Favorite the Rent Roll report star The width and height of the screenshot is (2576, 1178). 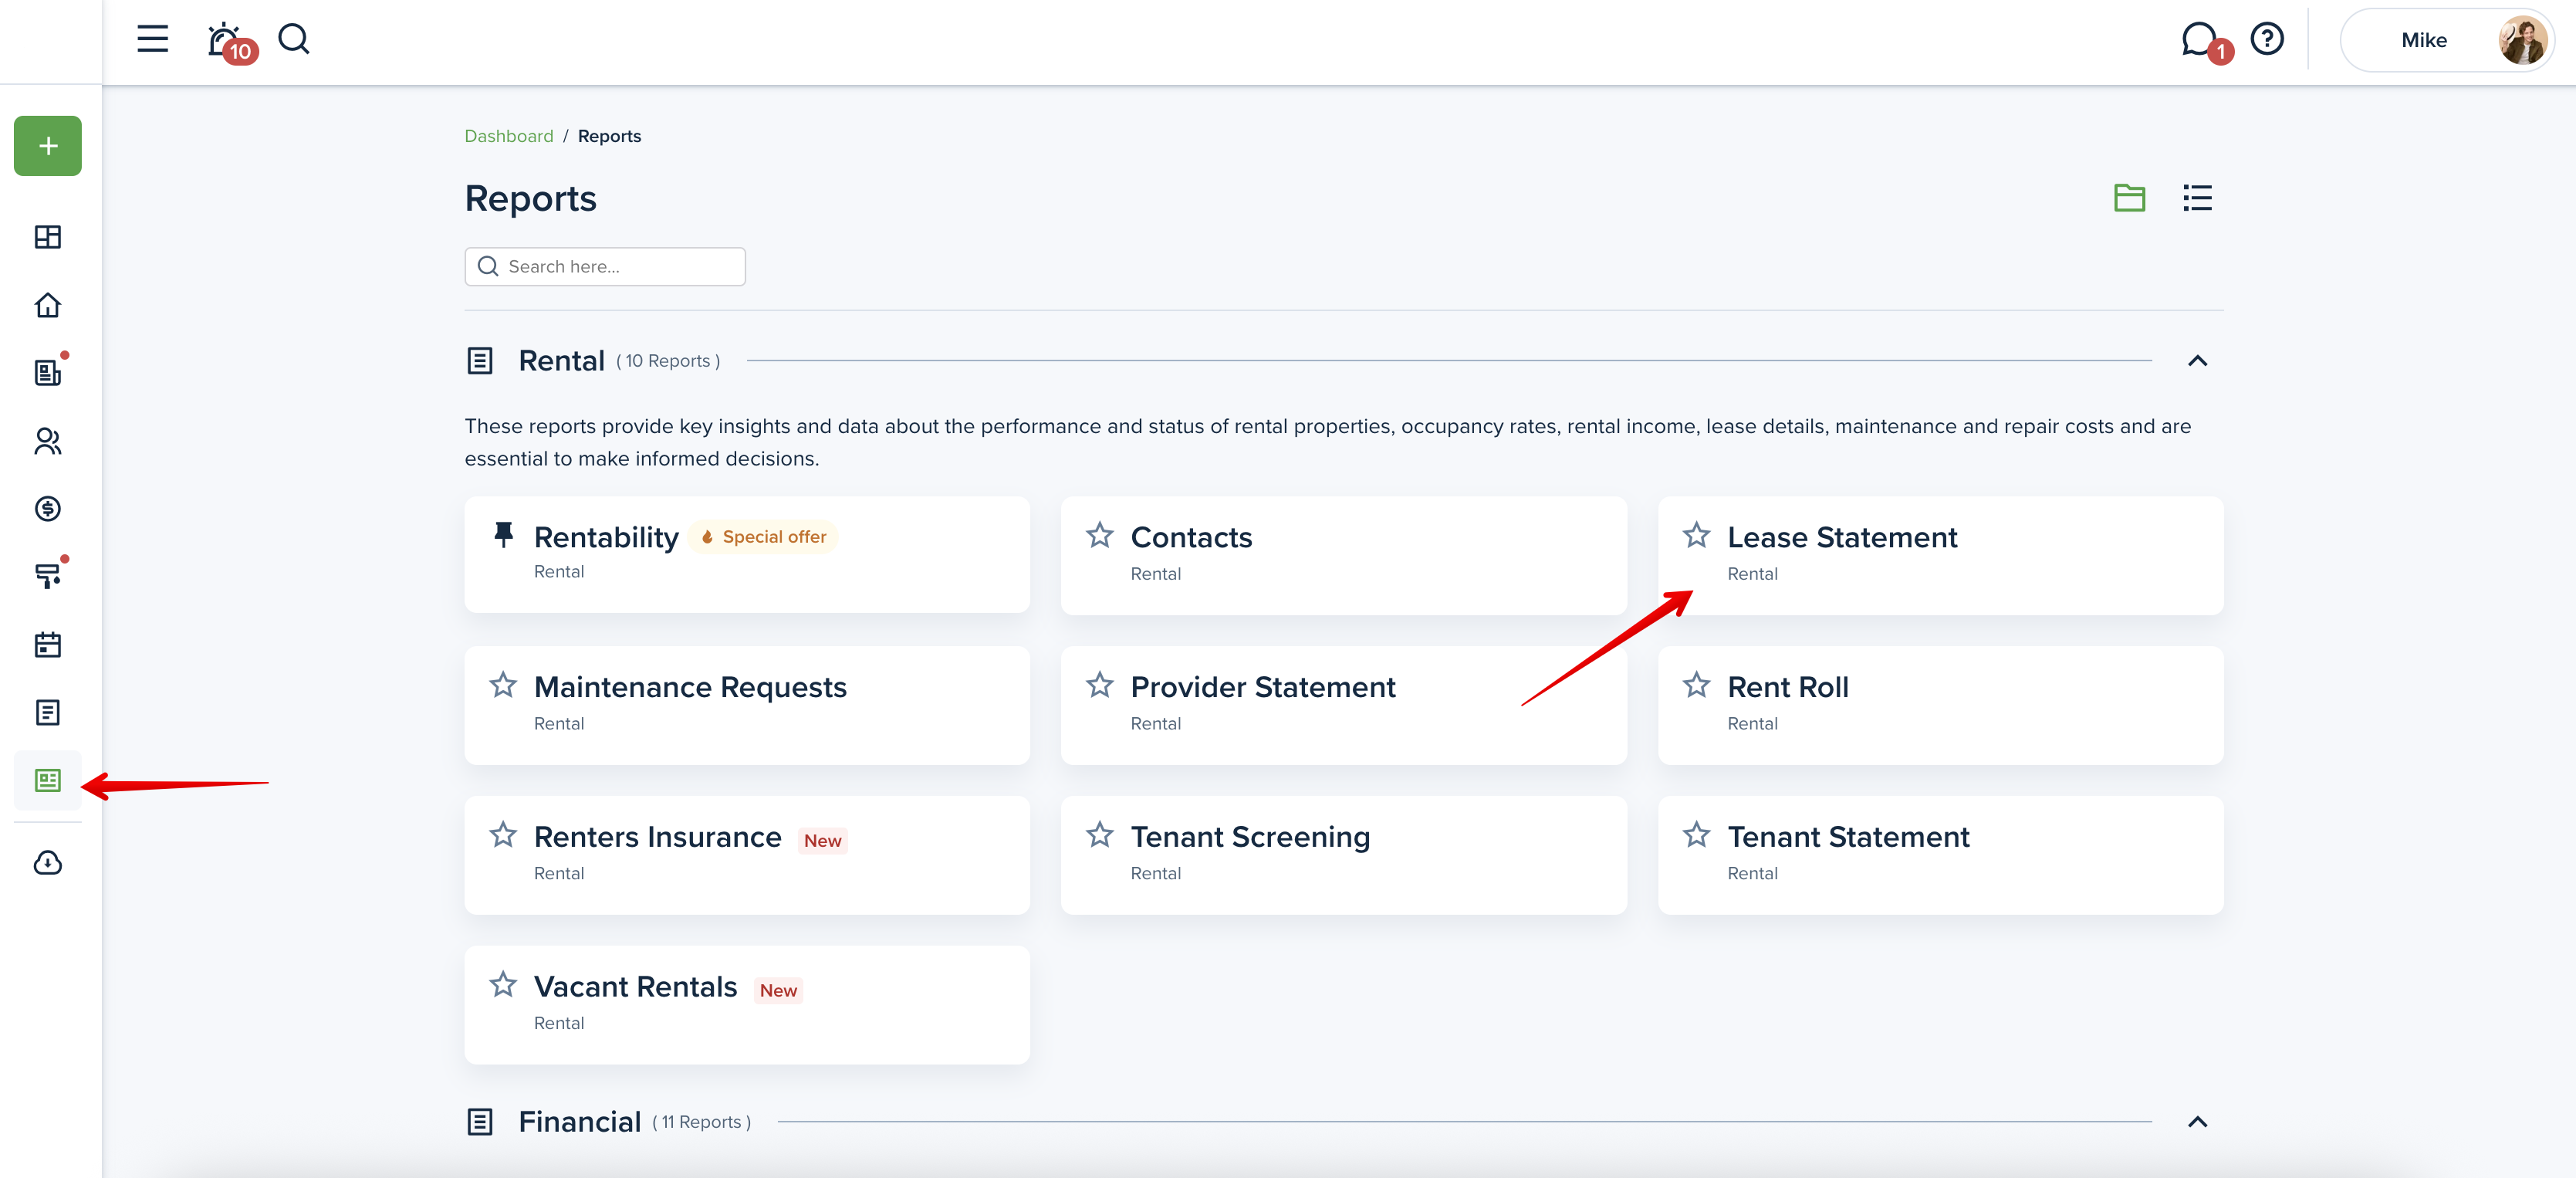tap(1696, 685)
